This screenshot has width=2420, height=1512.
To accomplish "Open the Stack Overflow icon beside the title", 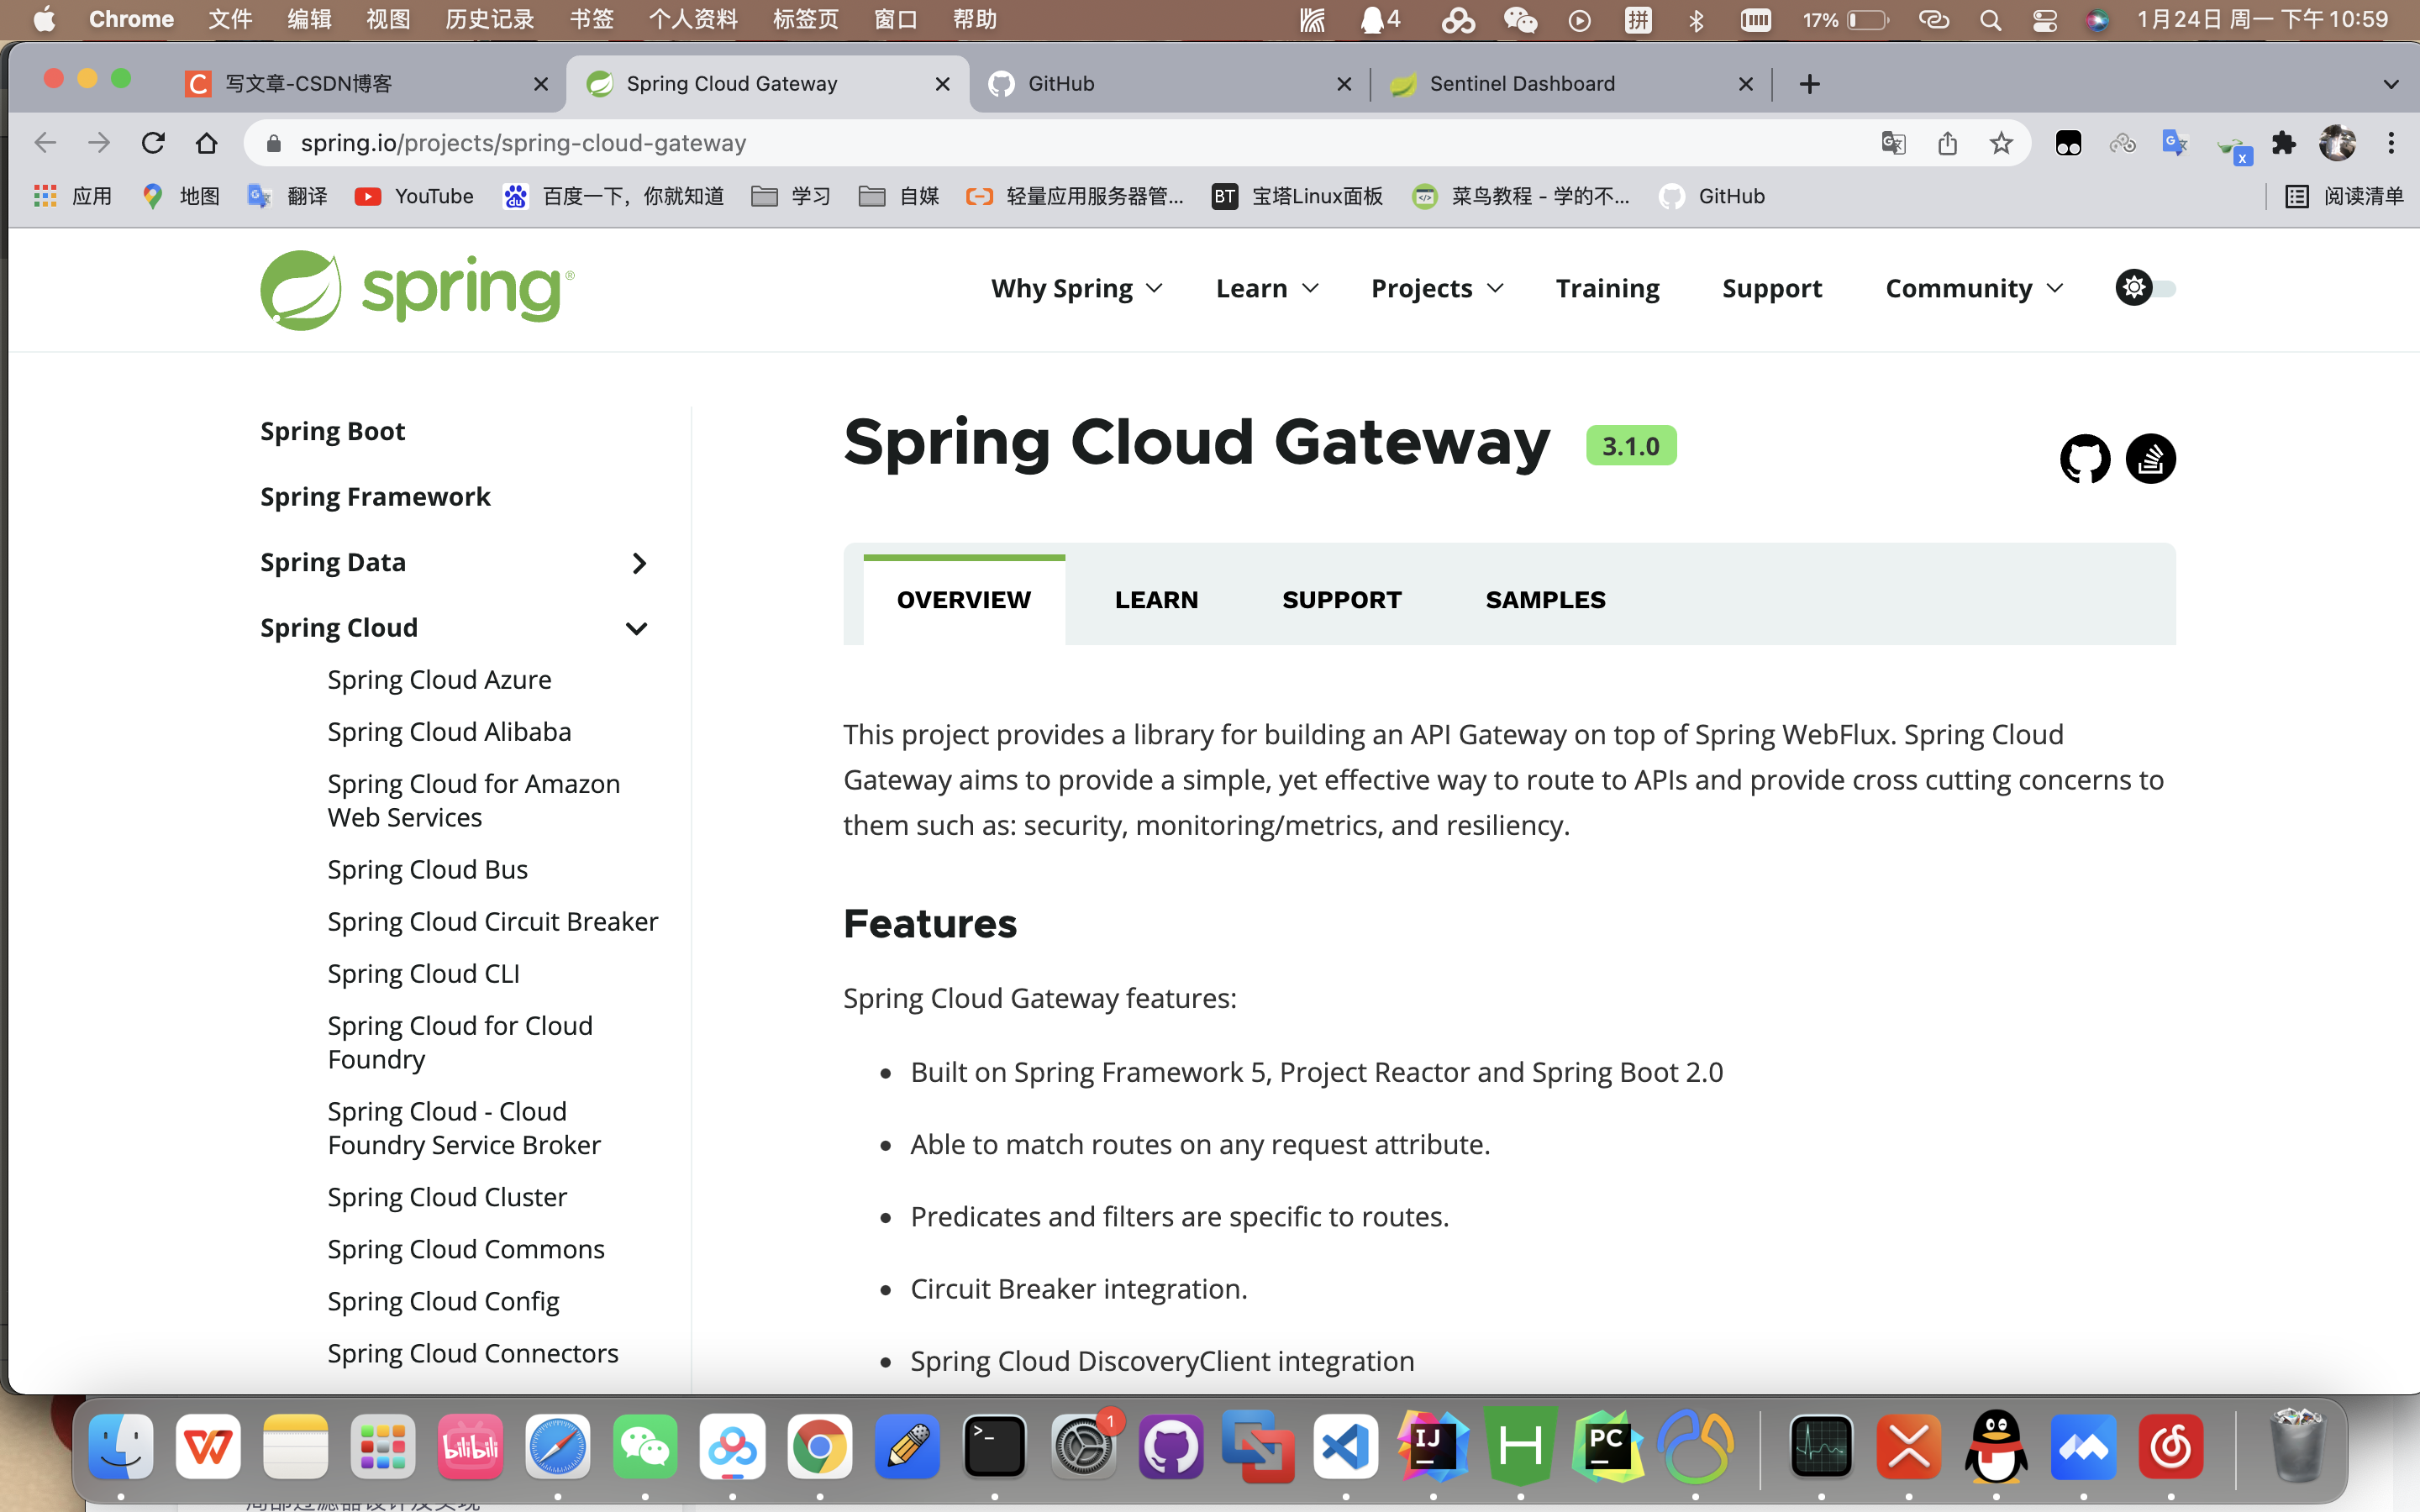I will [2150, 459].
